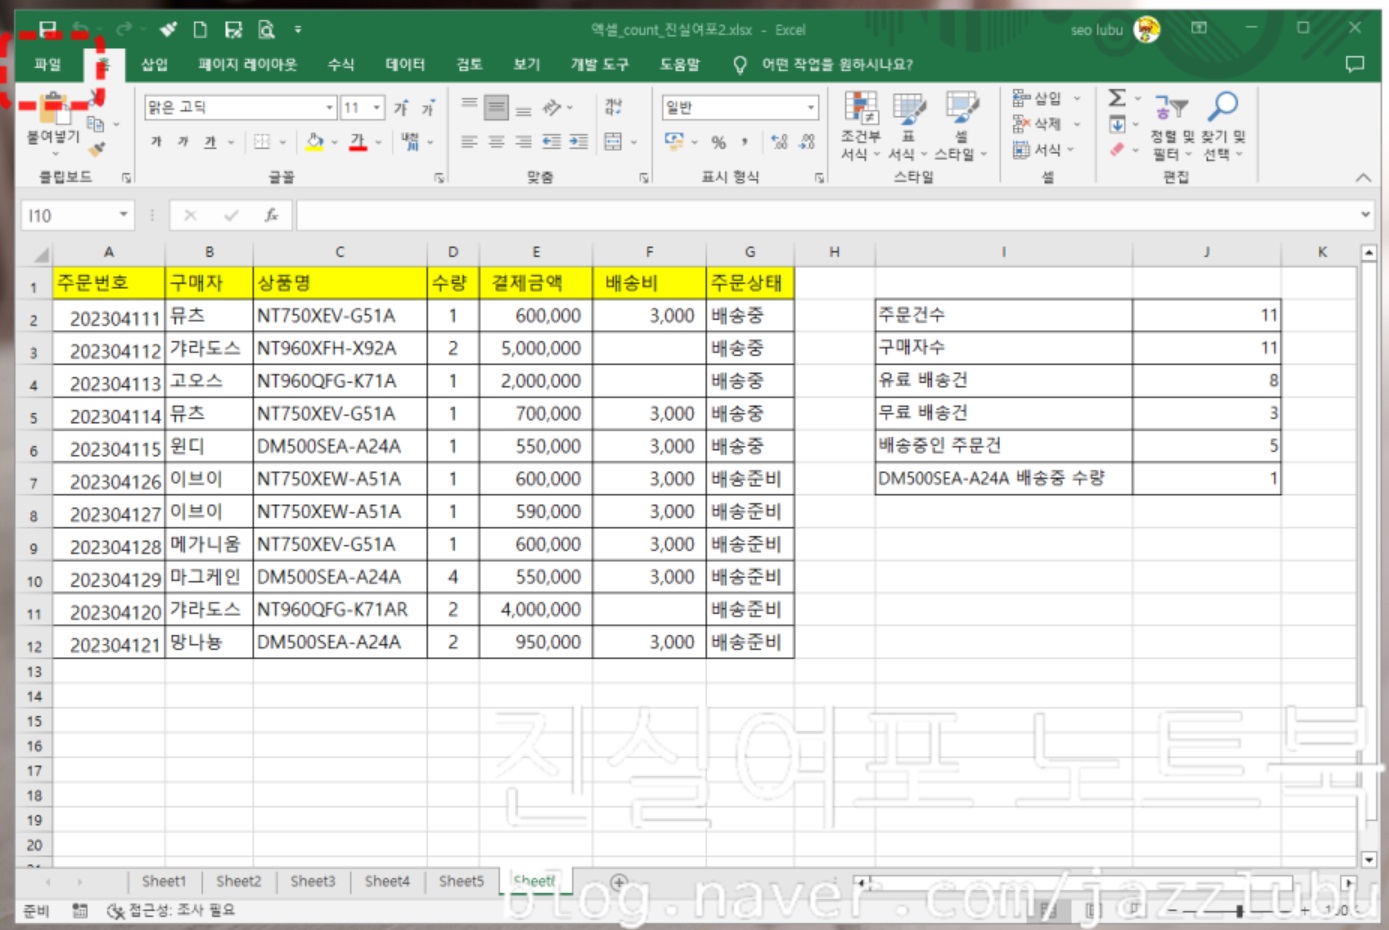Image resolution: width=1389 pixels, height=930 pixels.
Task: Open the Clear eraser tool
Action: pyautogui.click(x=1117, y=150)
